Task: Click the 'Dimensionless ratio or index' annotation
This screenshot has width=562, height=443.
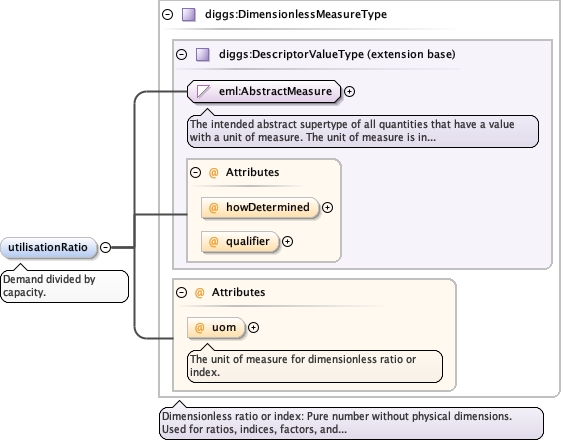Action: pyautogui.click(x=351, y=423)
